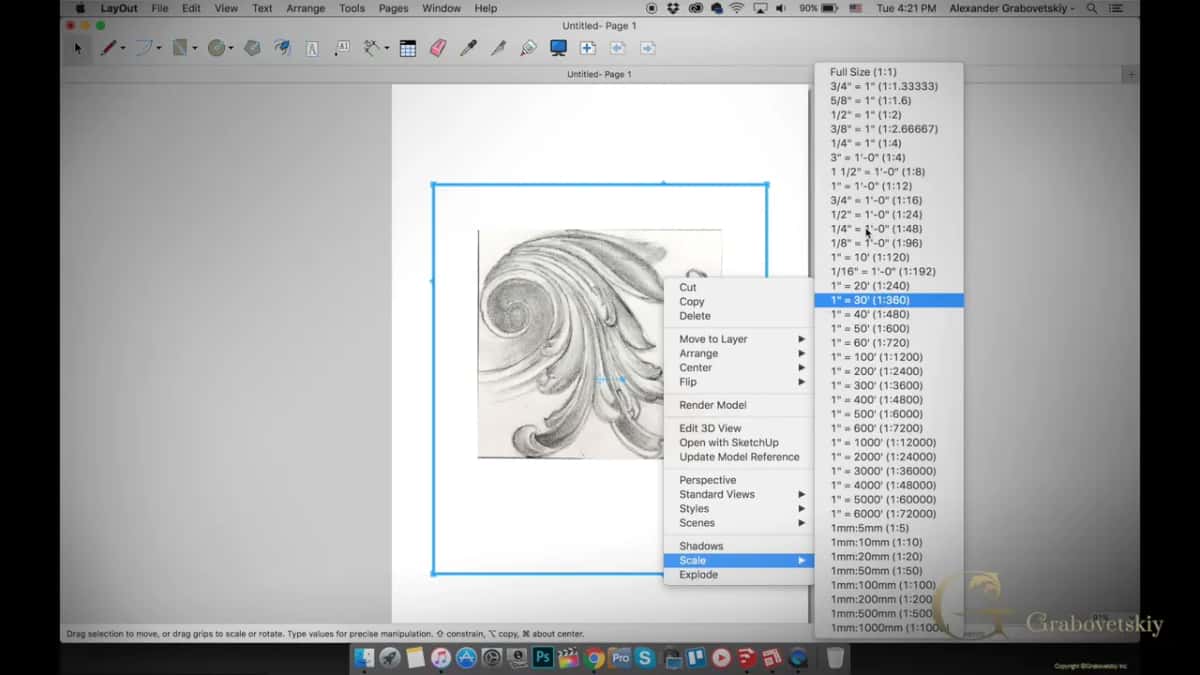Select the Line tool

click(x=108, y=48)
